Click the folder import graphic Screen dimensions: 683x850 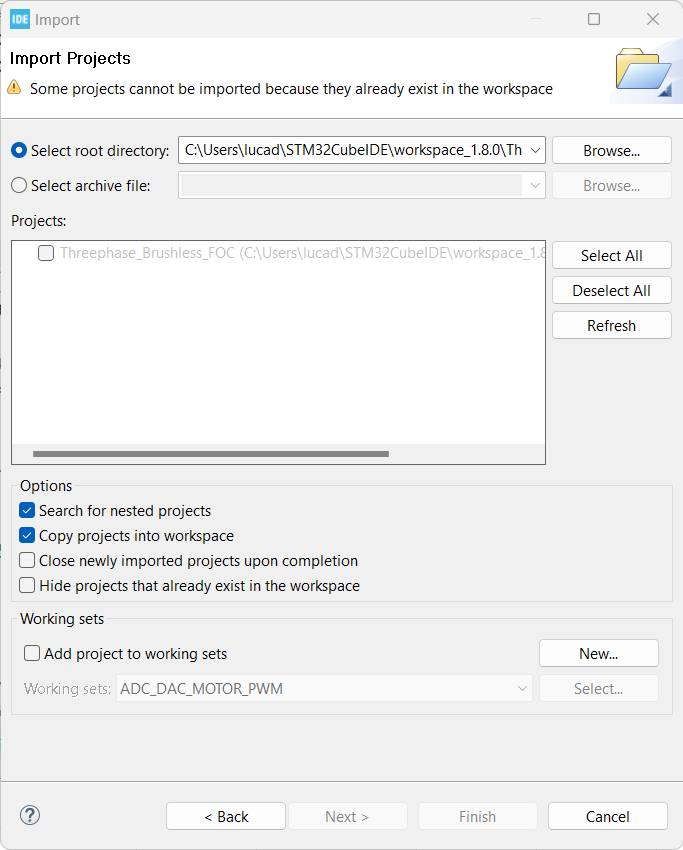[646, 70]
